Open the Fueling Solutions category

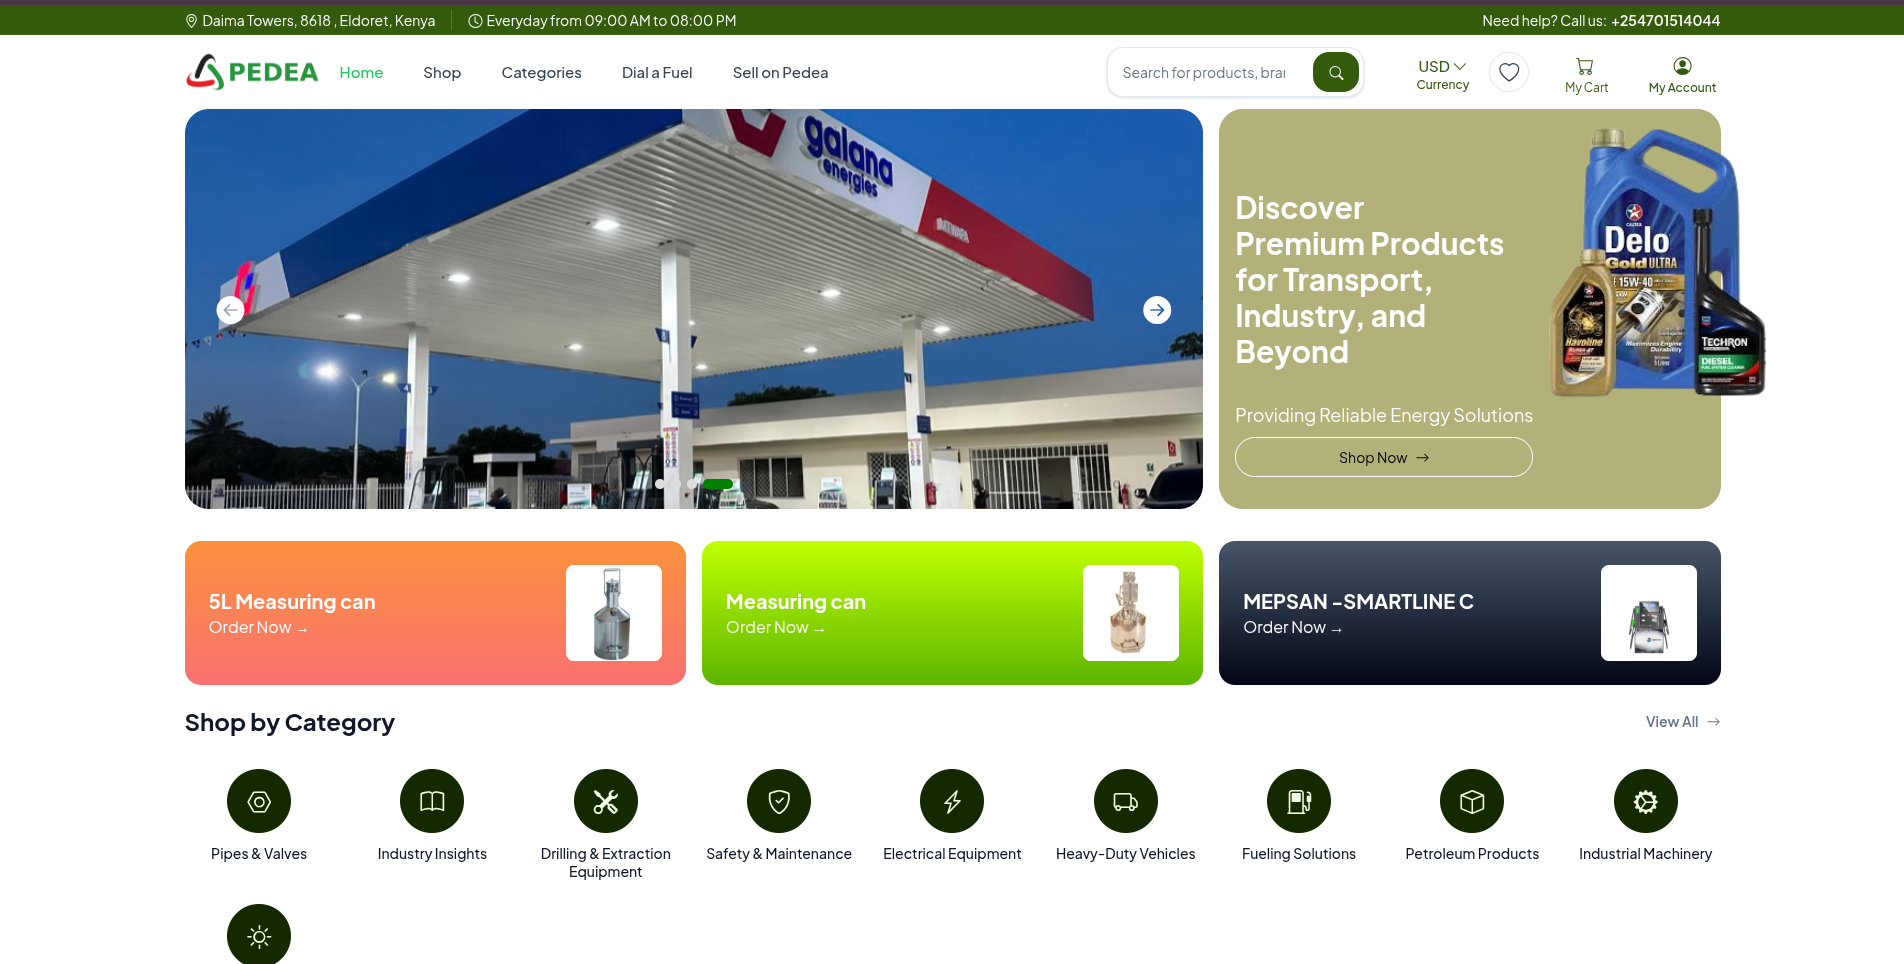pyautogui.click(x=1298, y=801)
